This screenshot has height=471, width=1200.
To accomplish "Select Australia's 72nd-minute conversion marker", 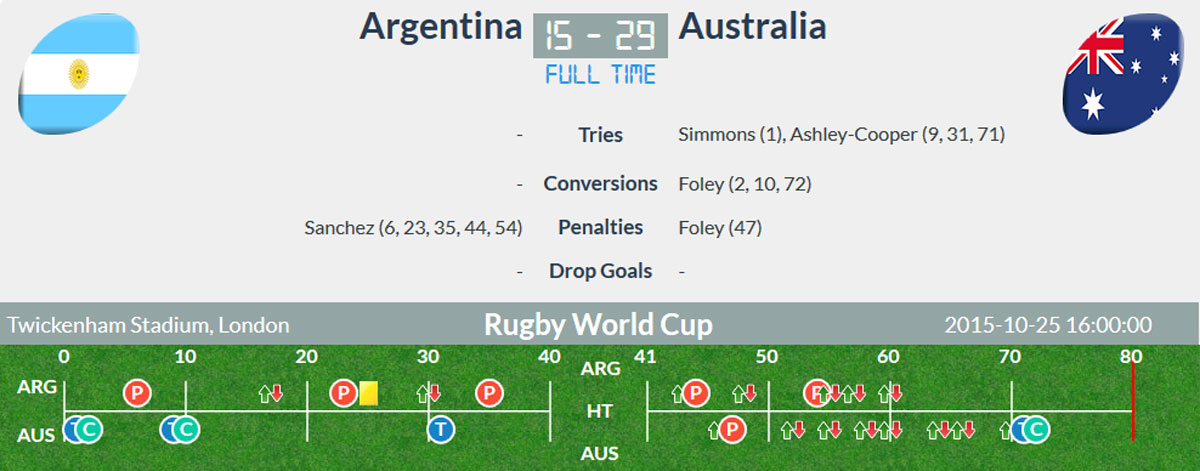I will click(1035, 430).
